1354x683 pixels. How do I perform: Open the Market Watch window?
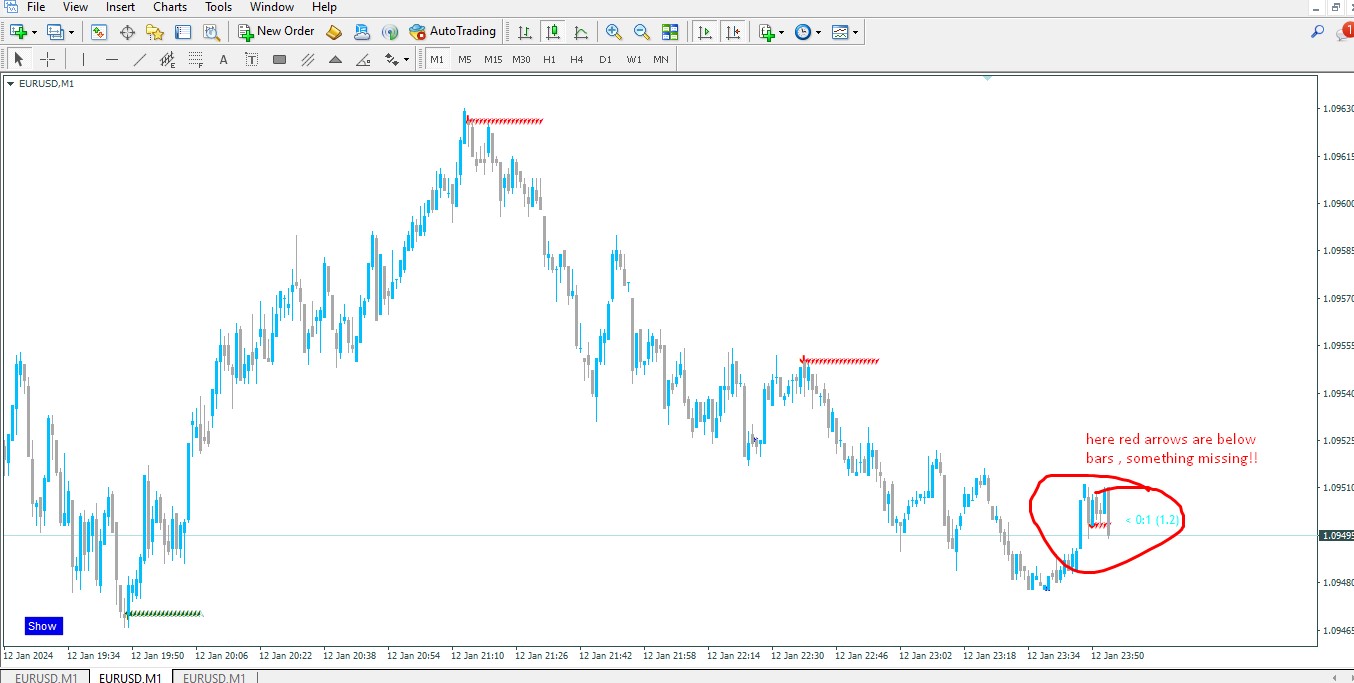click(99, 32)
